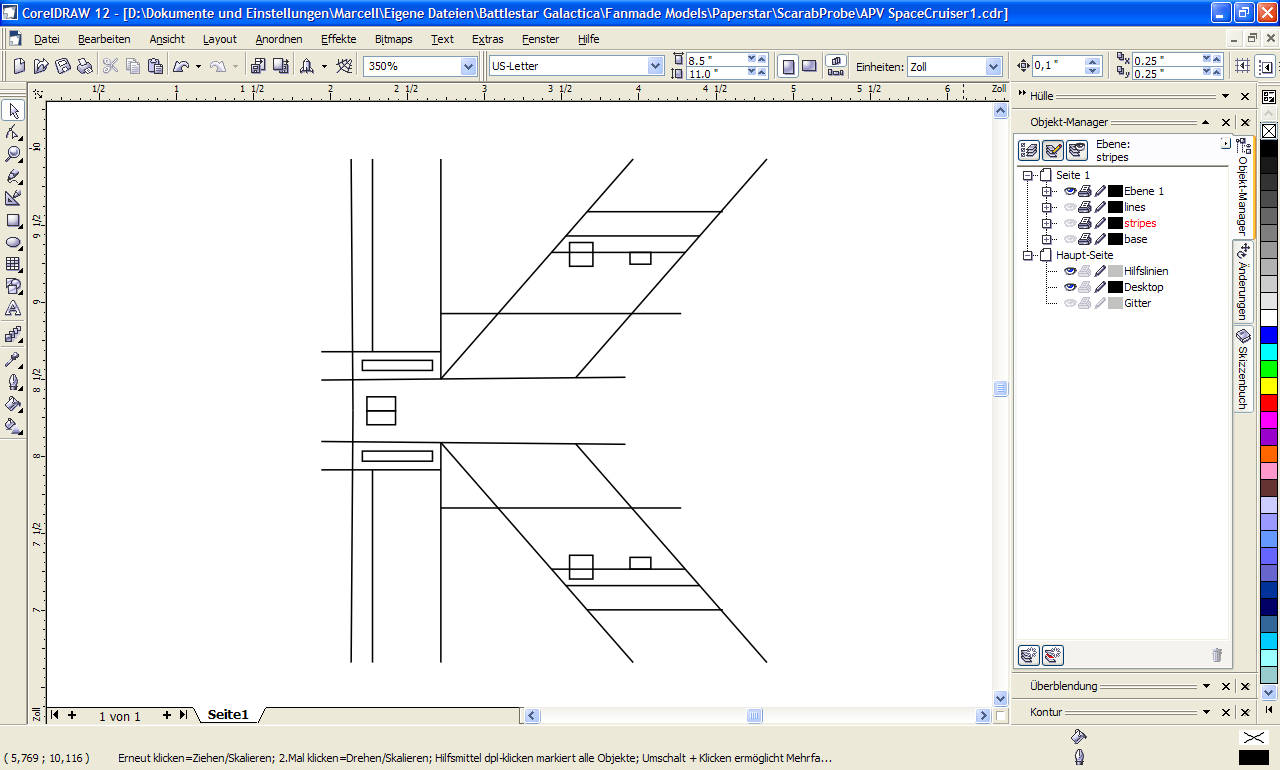The height and width of the screenshot is (770, 1280).
Task: Select the Fill bucket tool
Action: tap(13, 403)
